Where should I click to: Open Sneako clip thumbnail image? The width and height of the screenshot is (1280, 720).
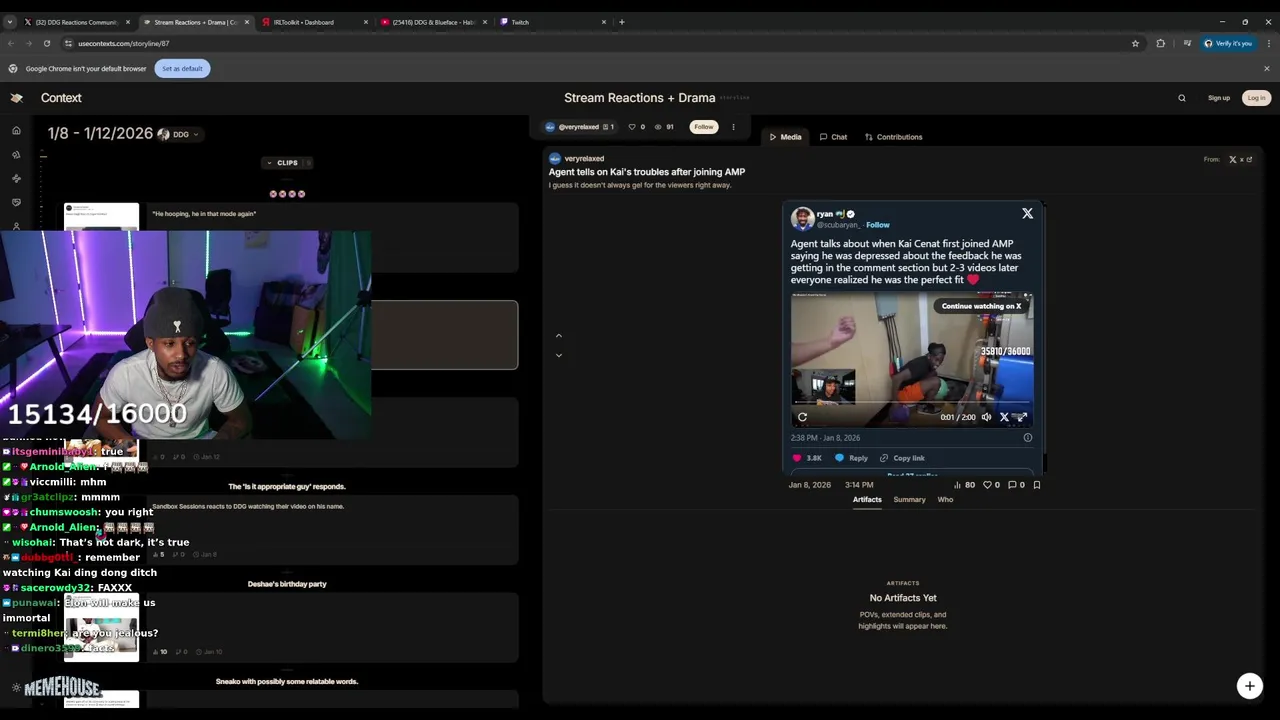click(101, 698)
